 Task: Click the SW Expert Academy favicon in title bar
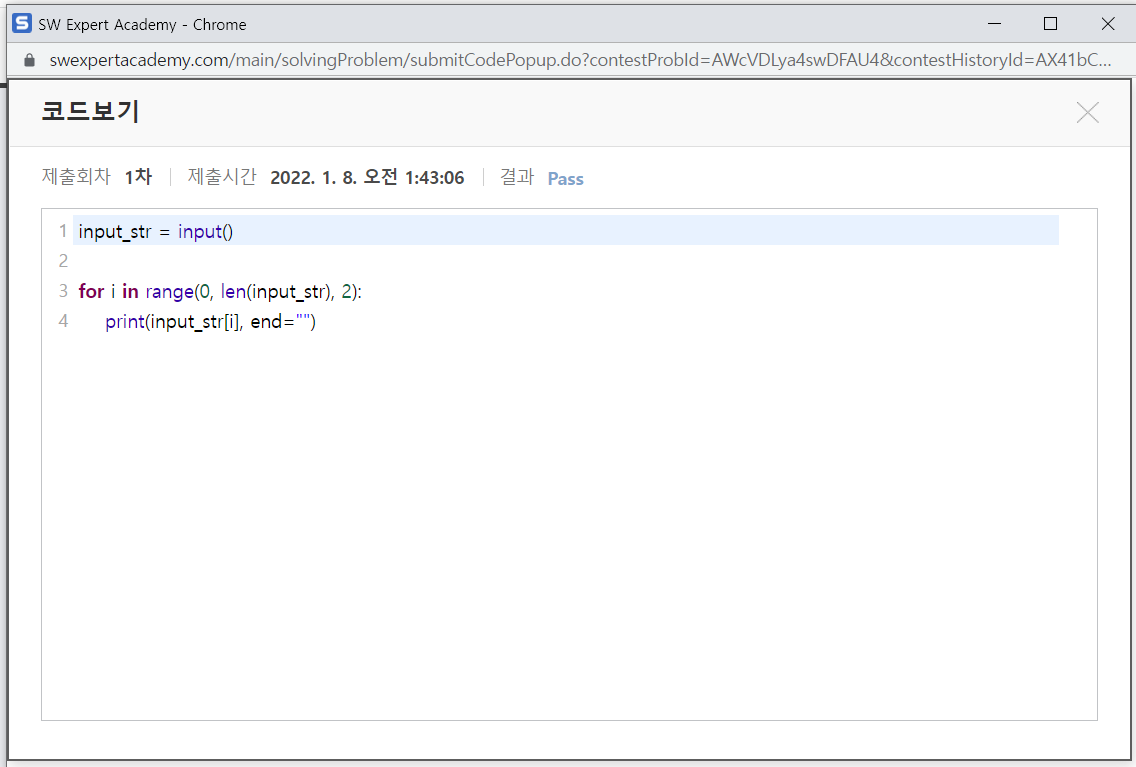(22, 24)
